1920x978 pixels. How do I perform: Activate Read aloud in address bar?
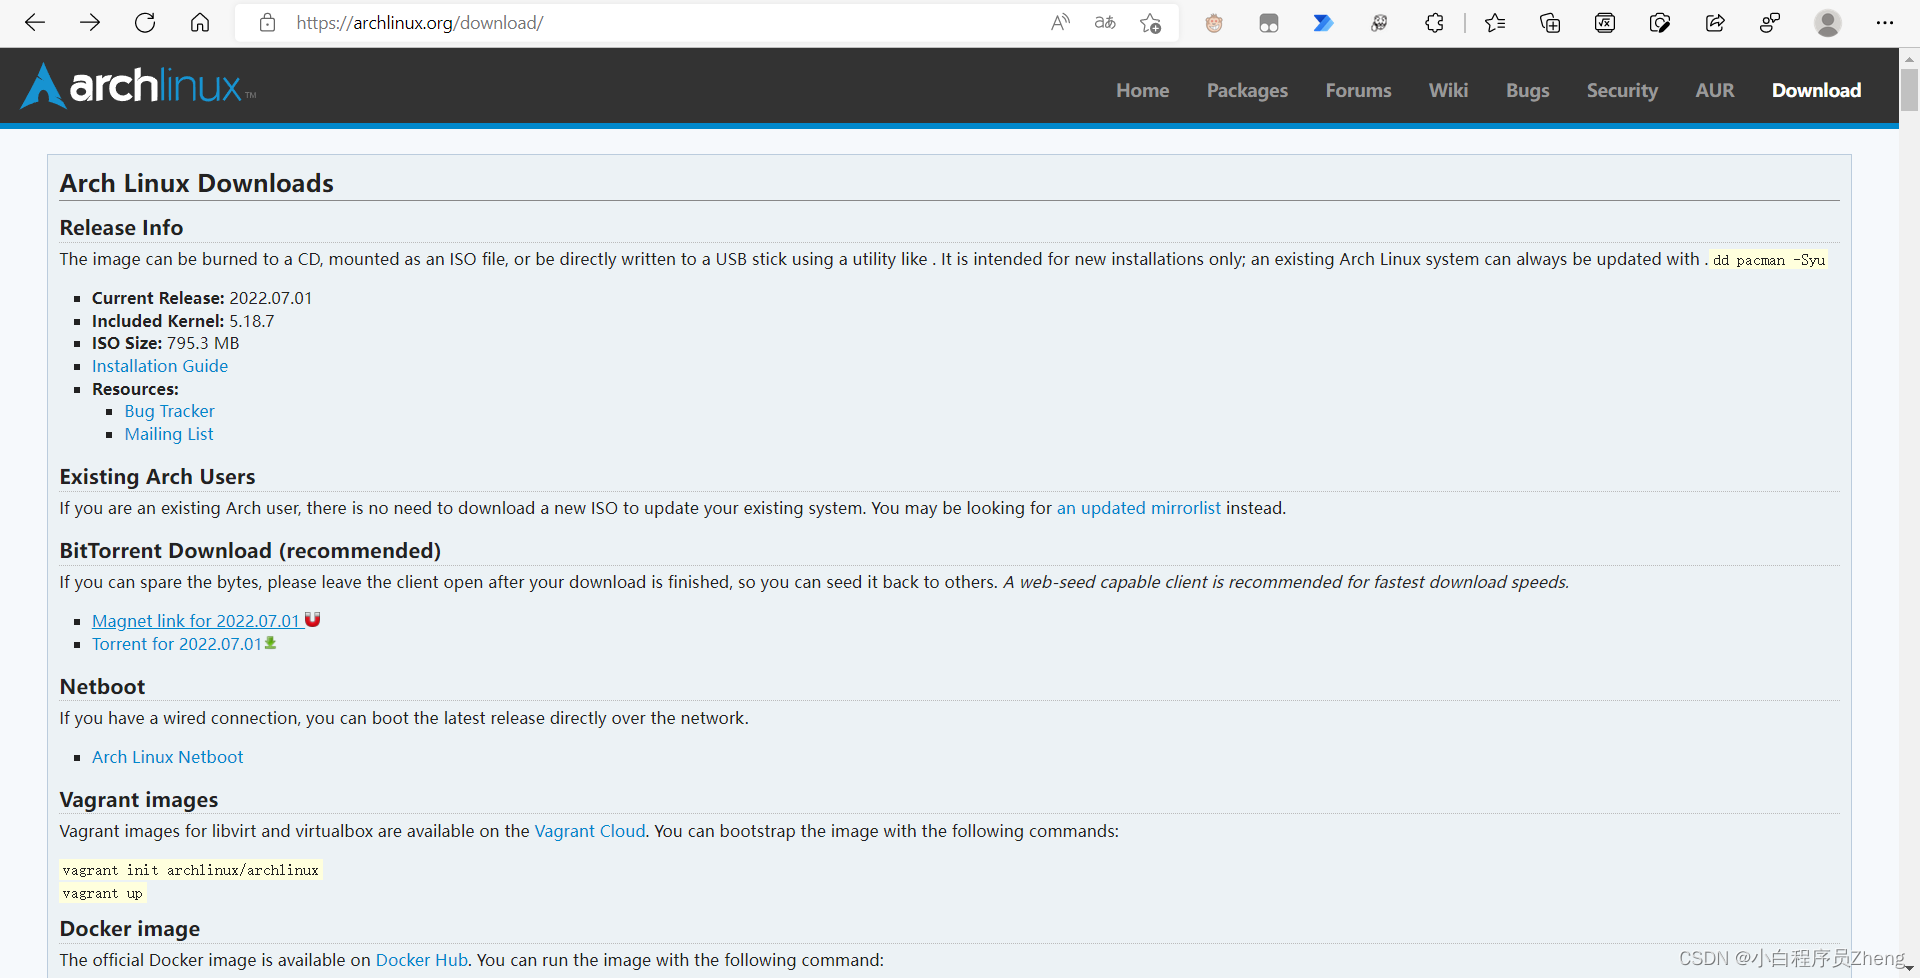1061,23
